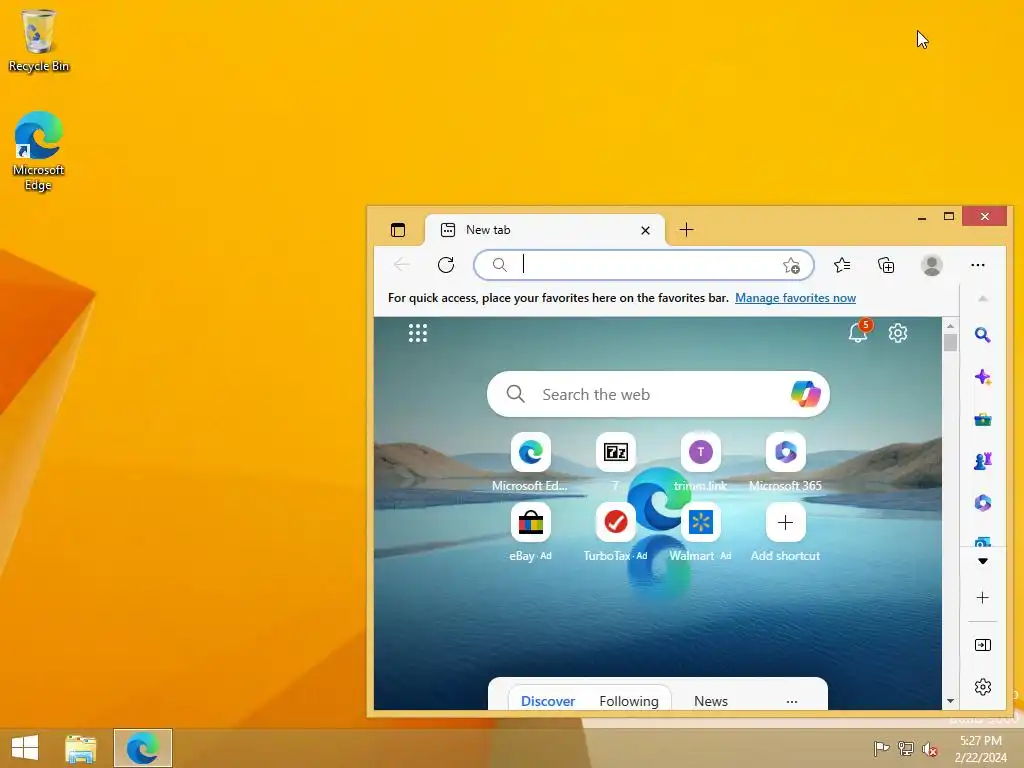This screenshot has width=1024, height=768.
Task: Open the Microsoft Edge quick link
Action: point(530,462)
